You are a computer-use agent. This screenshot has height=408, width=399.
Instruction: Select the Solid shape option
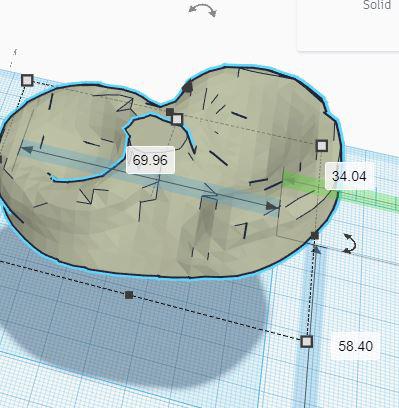pos(377,5)
